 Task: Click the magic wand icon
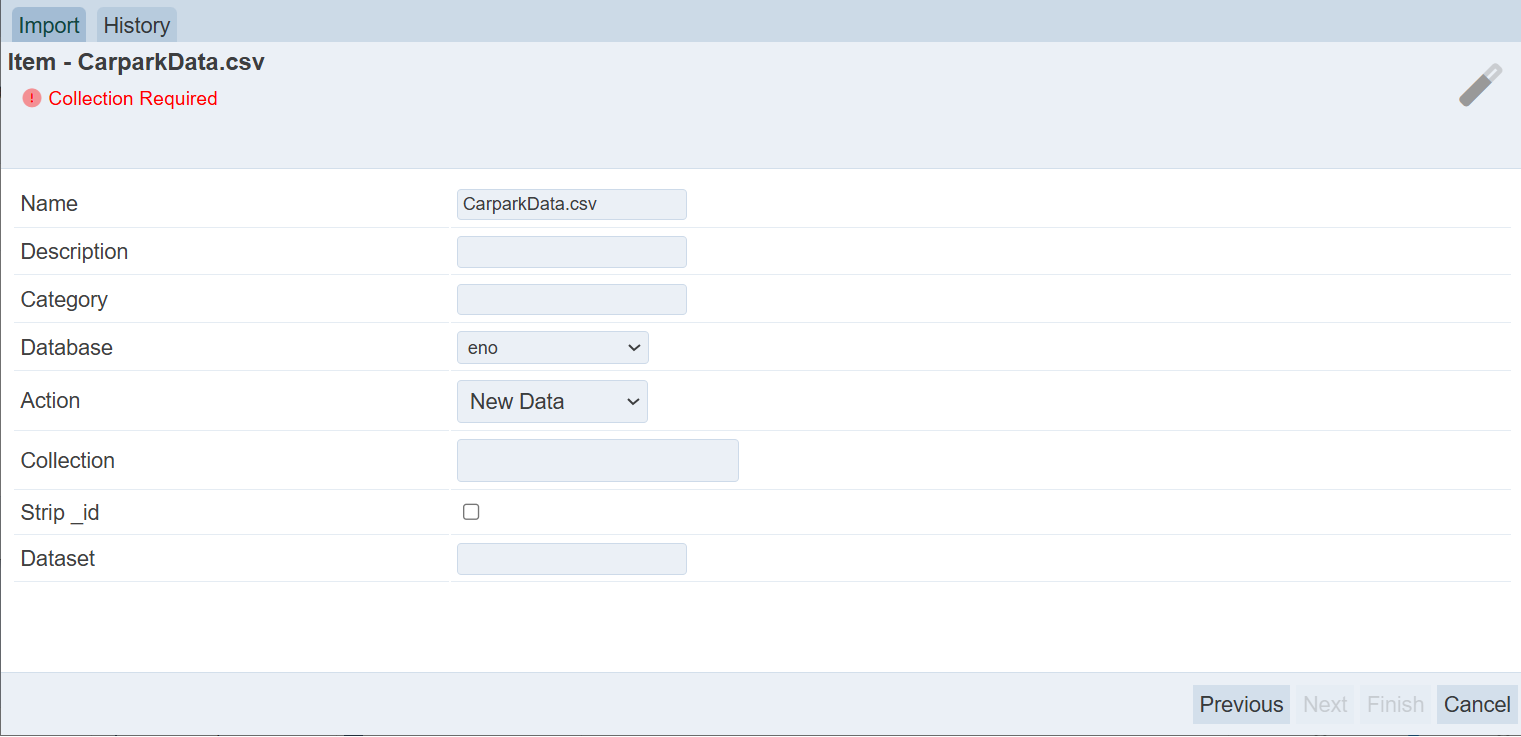point(1480,86)
